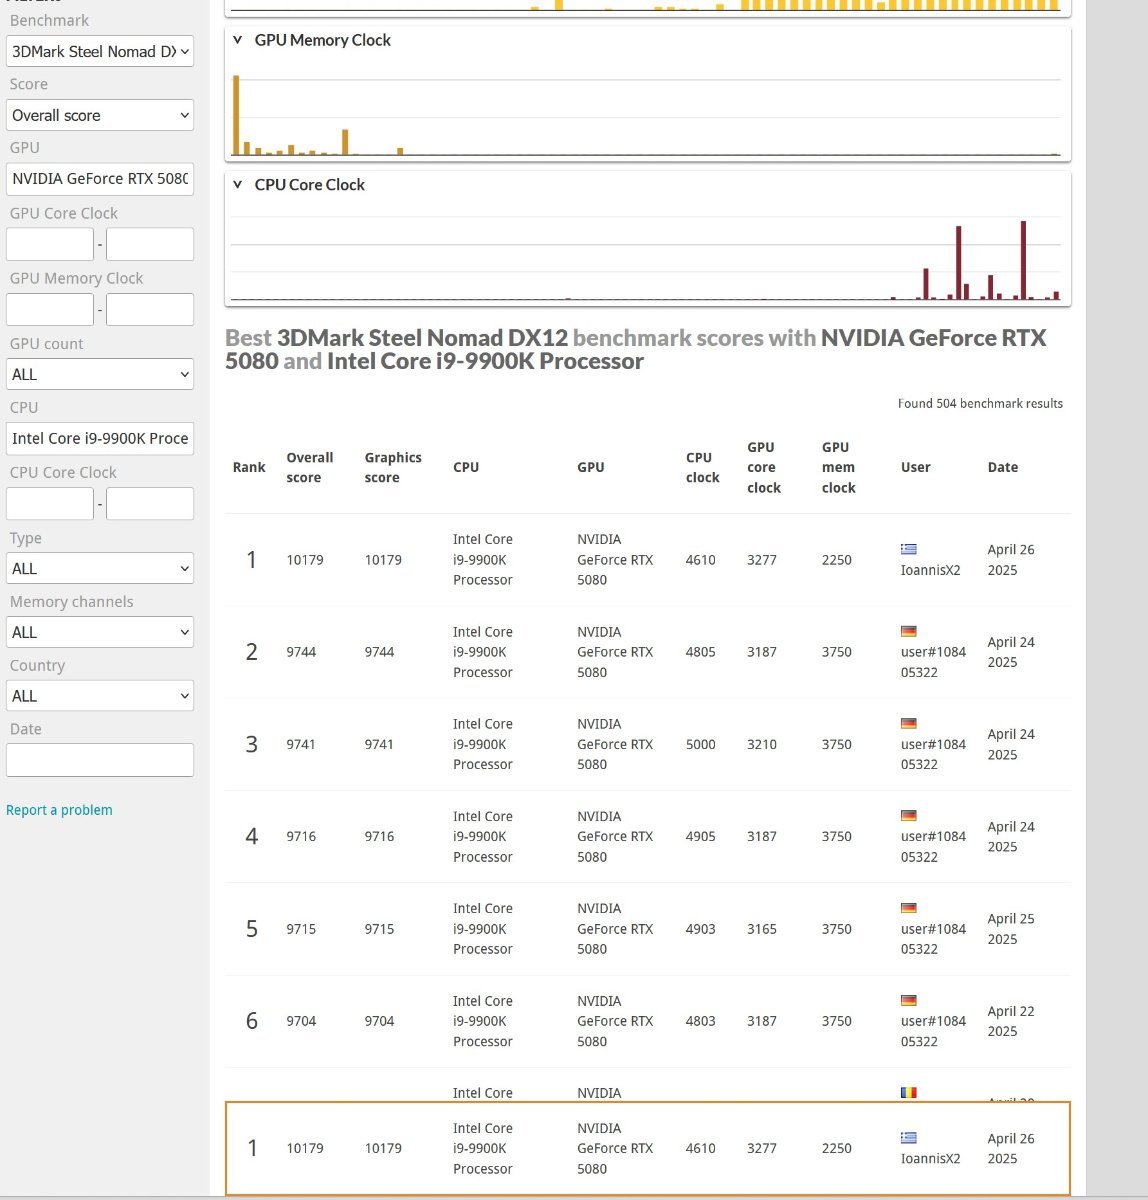
Task: Click the CPU Core Clock panel title
Action: (x=309, y=185)
